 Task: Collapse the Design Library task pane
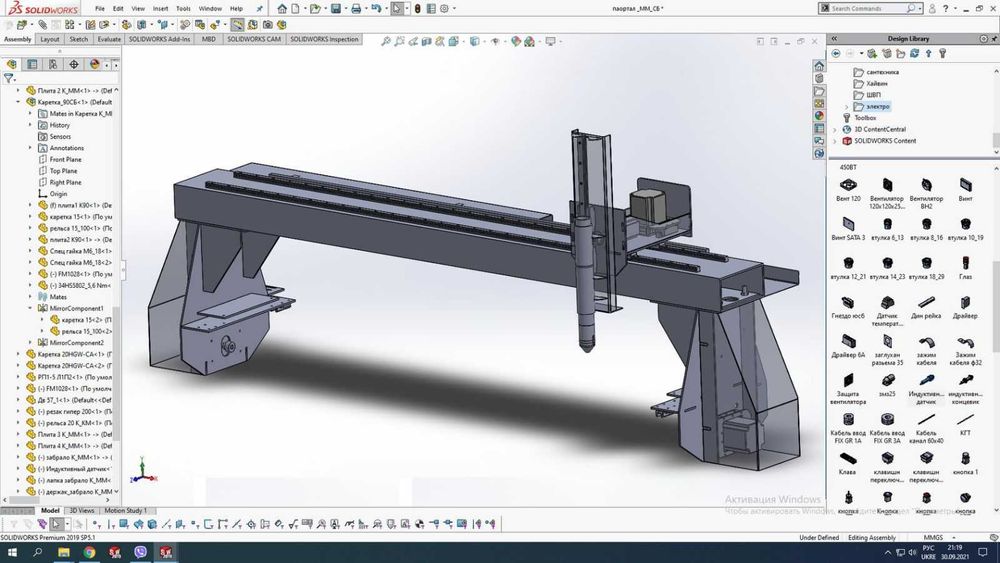[x=833, y=39]
